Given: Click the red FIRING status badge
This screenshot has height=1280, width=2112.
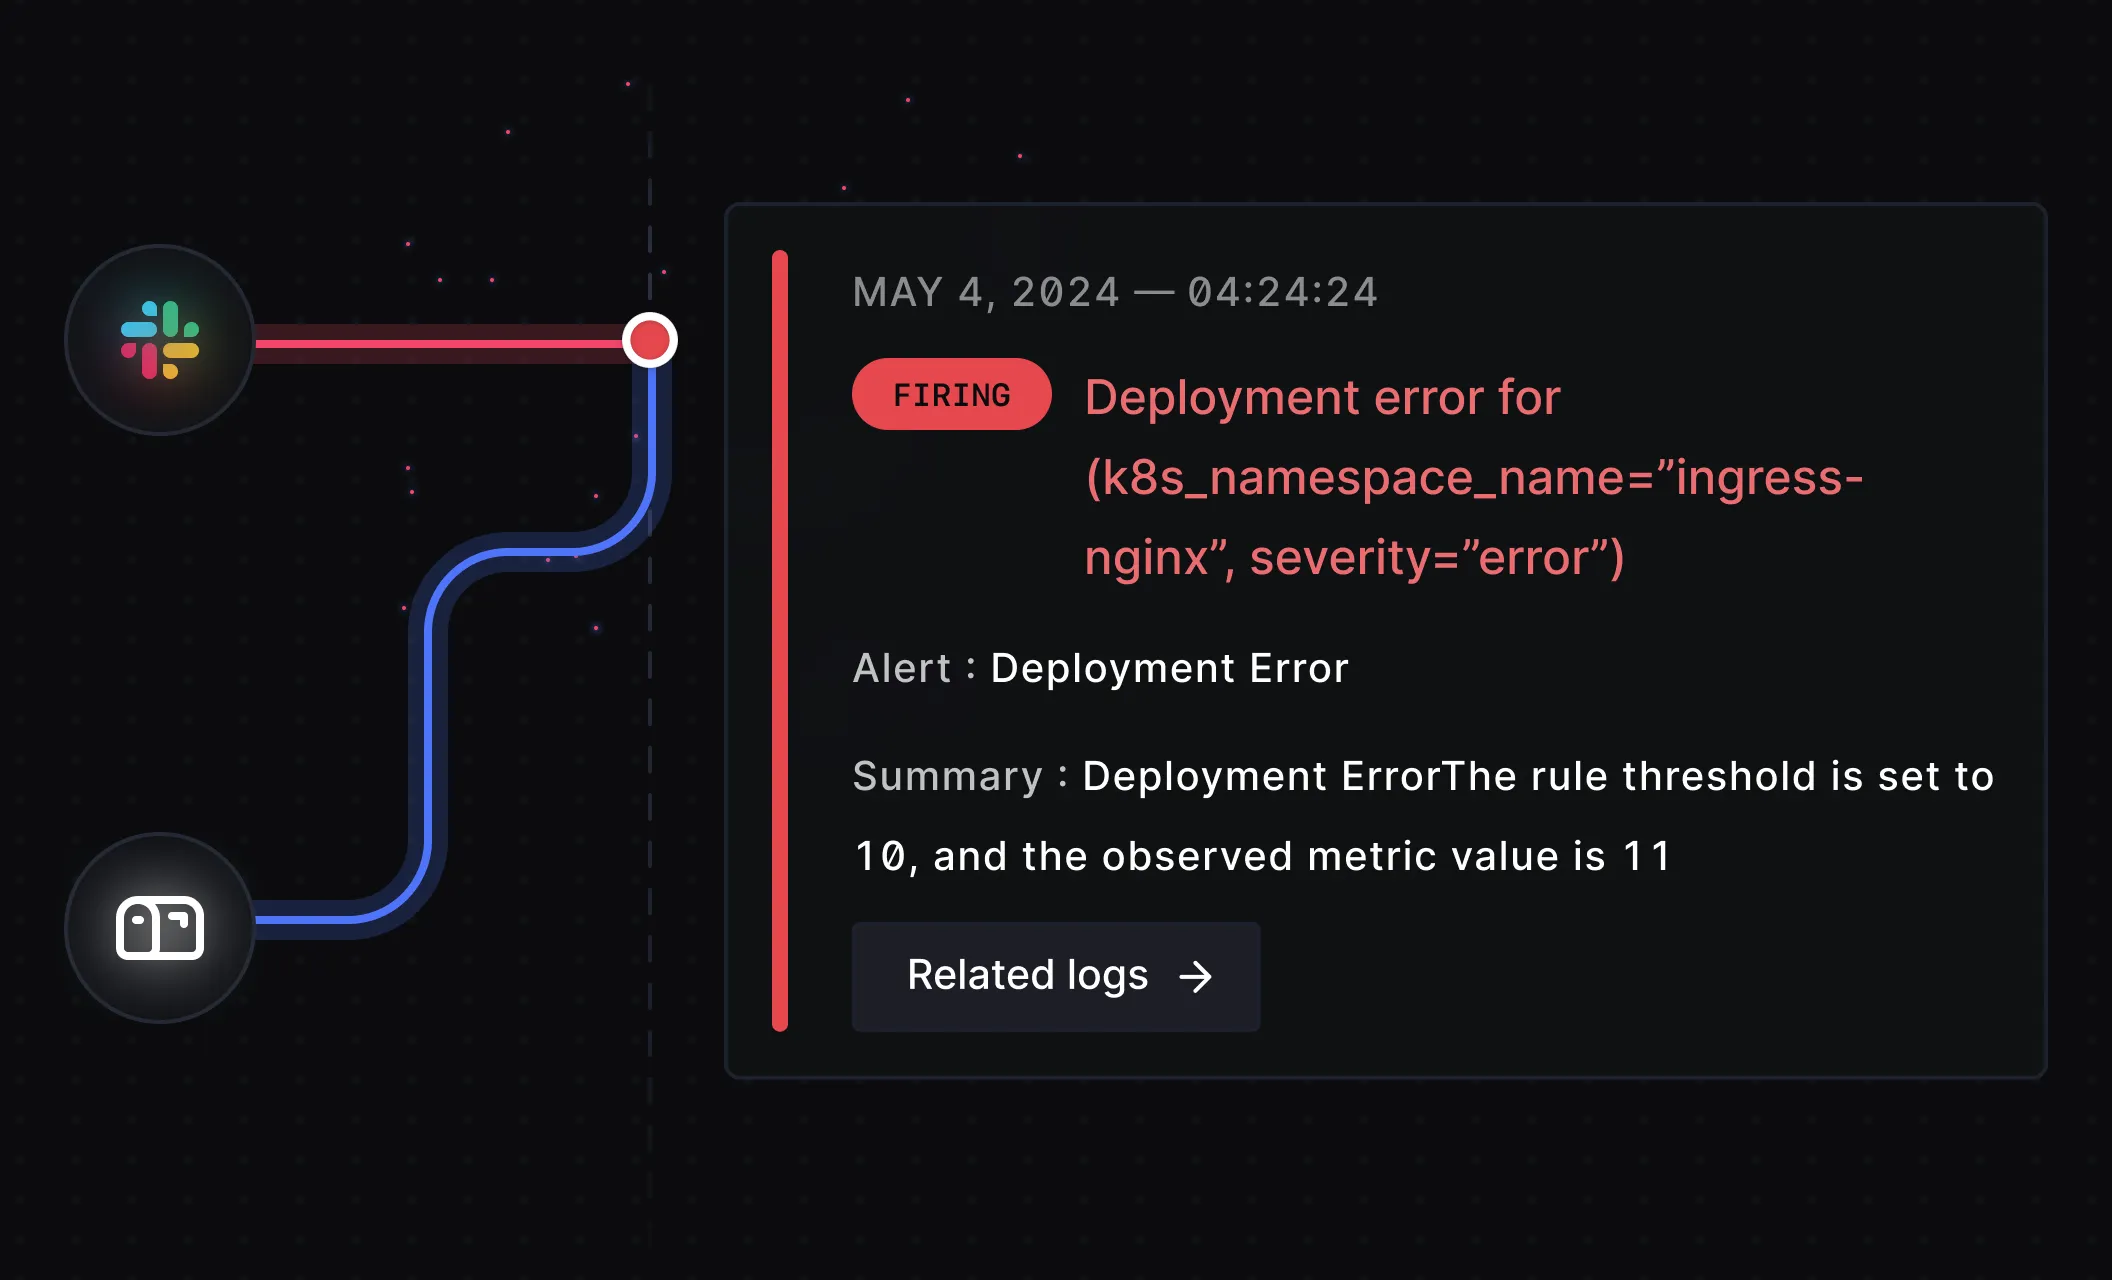Looking at the screenshot, I should tap(951, 395).
